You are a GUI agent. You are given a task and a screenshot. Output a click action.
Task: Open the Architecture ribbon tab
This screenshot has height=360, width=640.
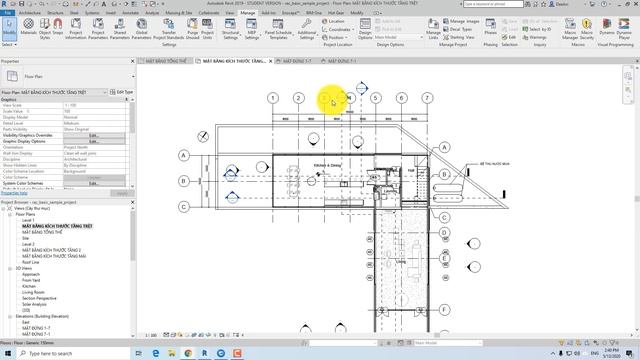pyautogui.click(x=30, y=13)
